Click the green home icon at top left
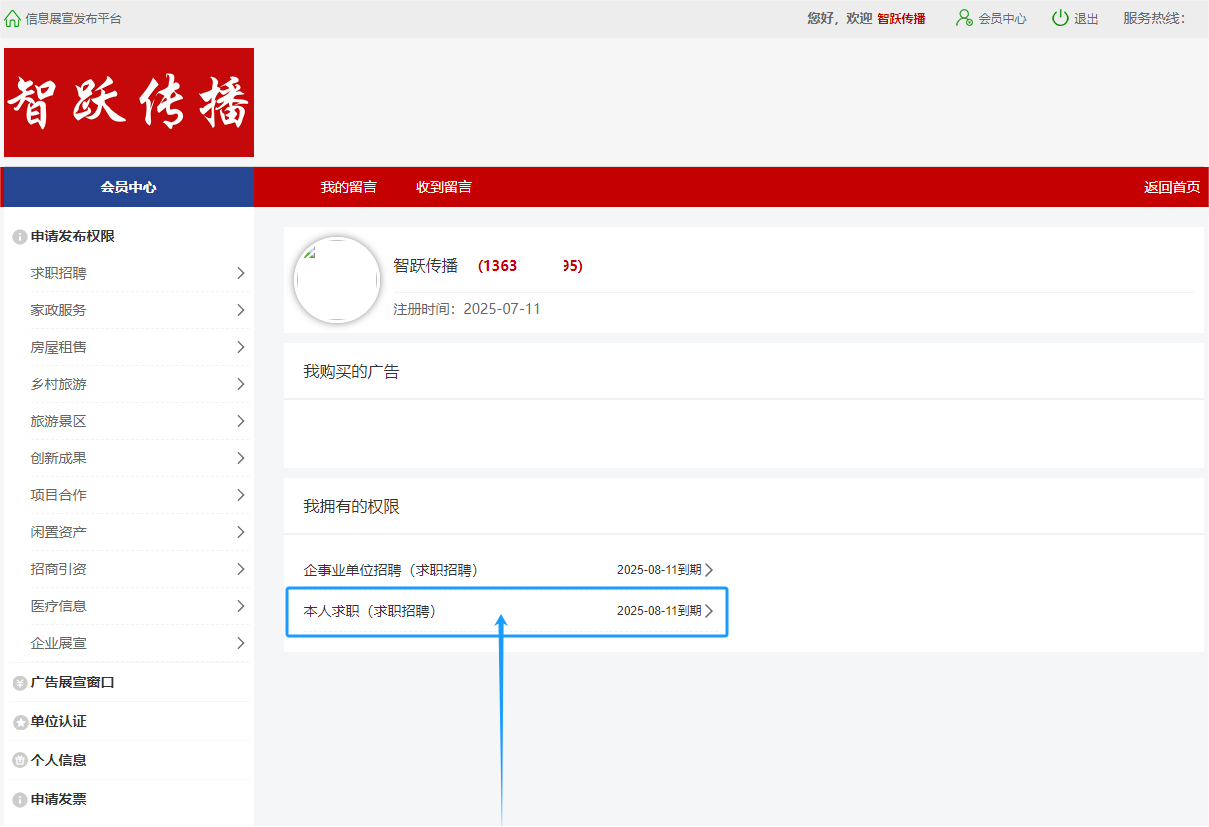This screenshot has width=1209, height=827. pyautogui.click(x=13, y=18)
